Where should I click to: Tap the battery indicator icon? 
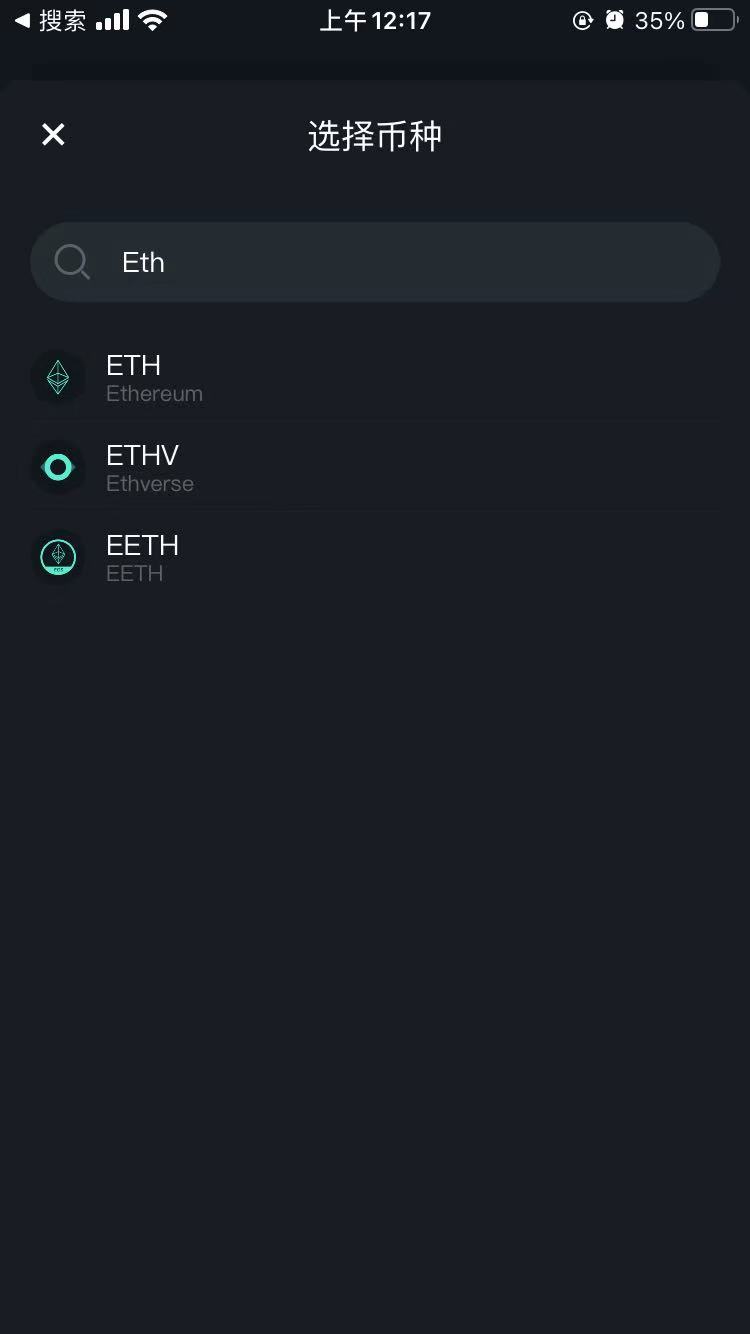[714, 20]
